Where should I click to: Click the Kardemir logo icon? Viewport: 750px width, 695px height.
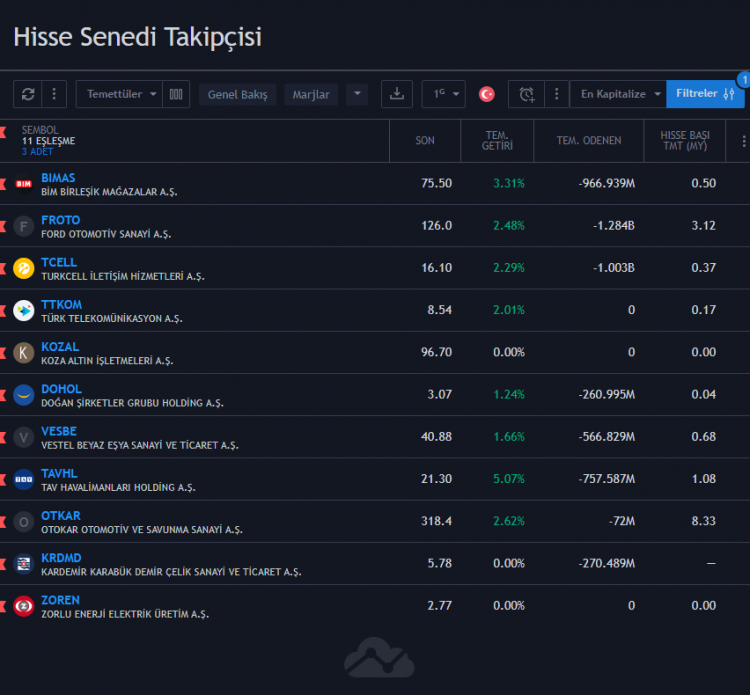click(23, 564)
